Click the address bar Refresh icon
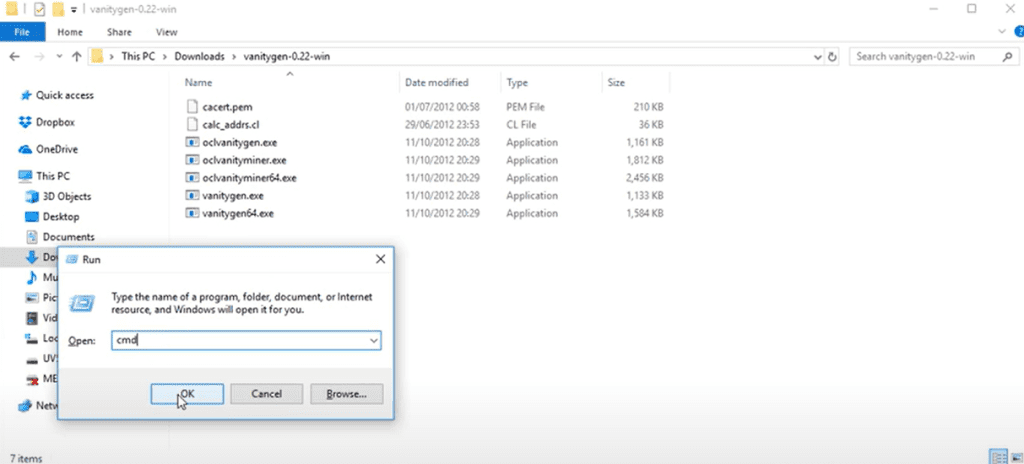Image resolution: width=1024 pixels, height=464 pixels. click(830, 56)
